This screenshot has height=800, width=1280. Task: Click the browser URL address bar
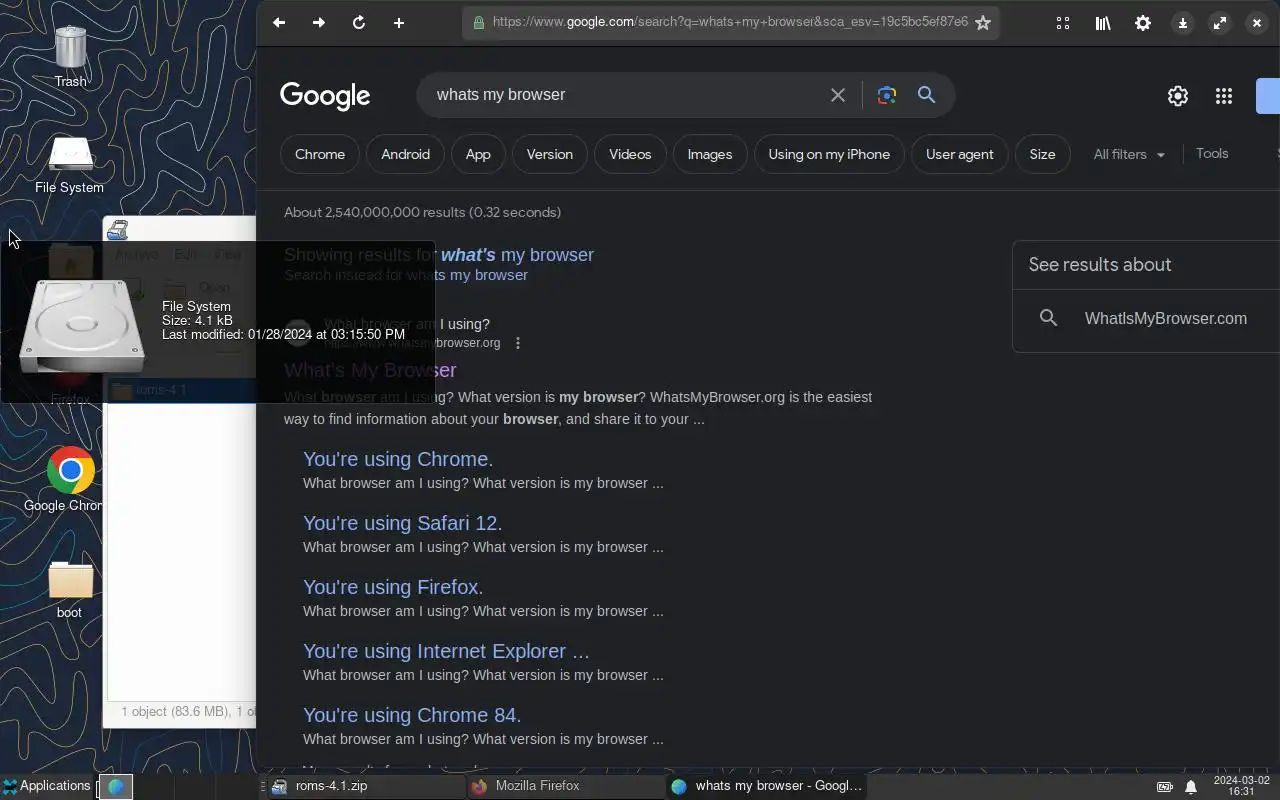tap(730, 22)
